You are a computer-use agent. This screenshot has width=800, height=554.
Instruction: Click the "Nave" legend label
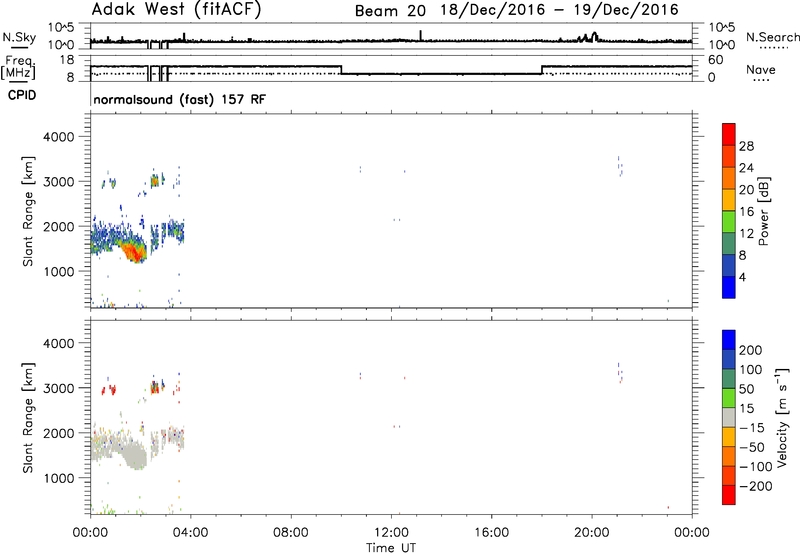coord(761,70)
